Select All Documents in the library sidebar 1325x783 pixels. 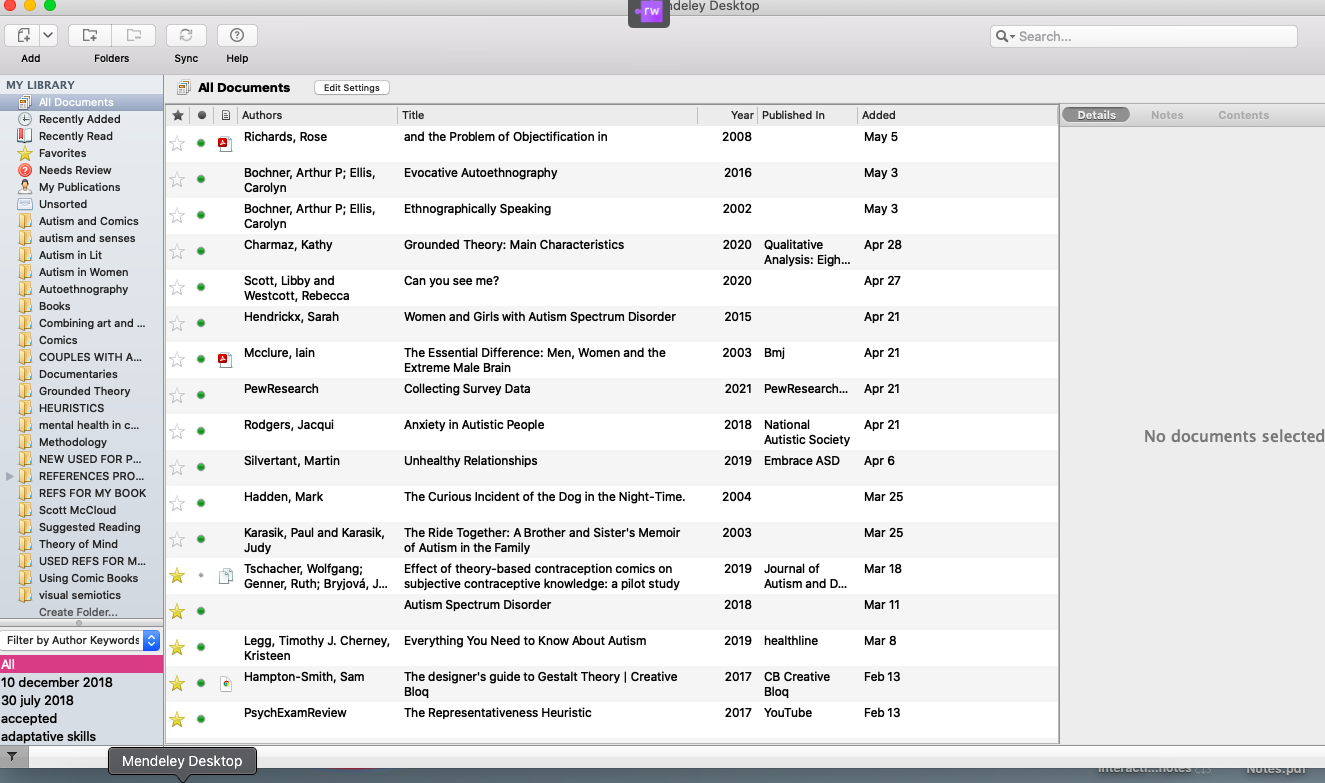click(x=82, y=102)
